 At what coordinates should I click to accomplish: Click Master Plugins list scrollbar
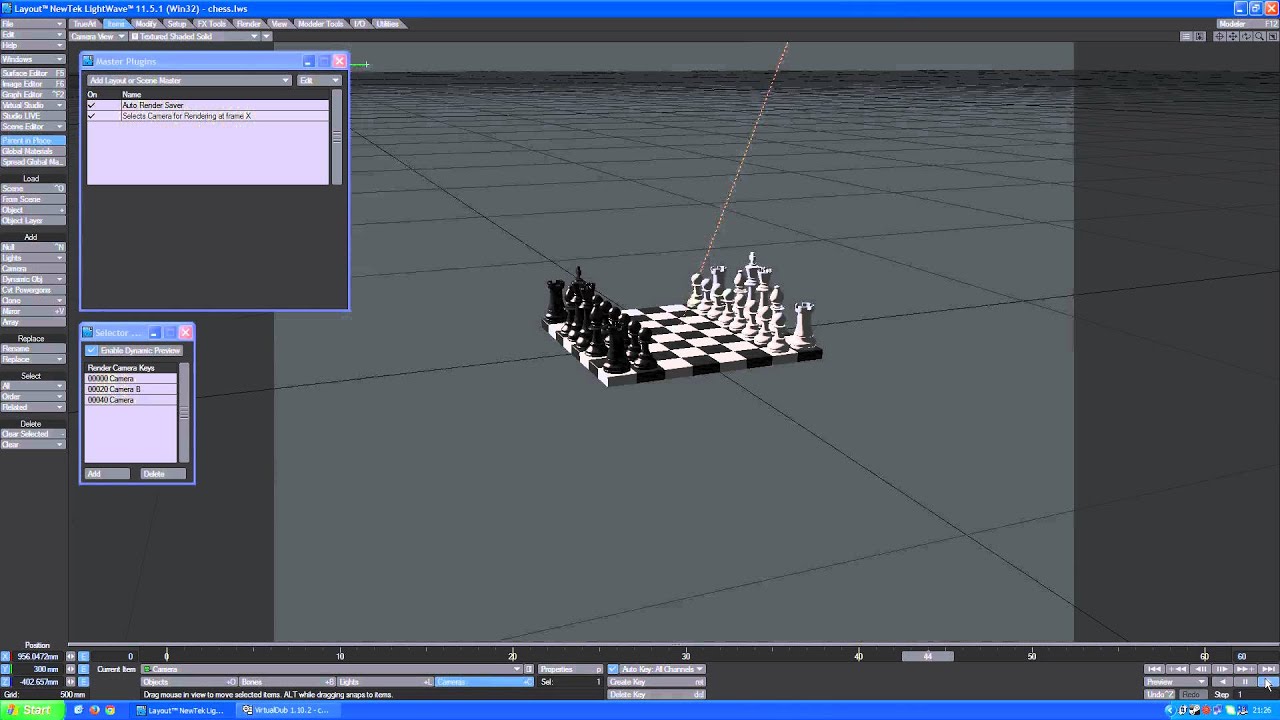(x=337, y=137)
